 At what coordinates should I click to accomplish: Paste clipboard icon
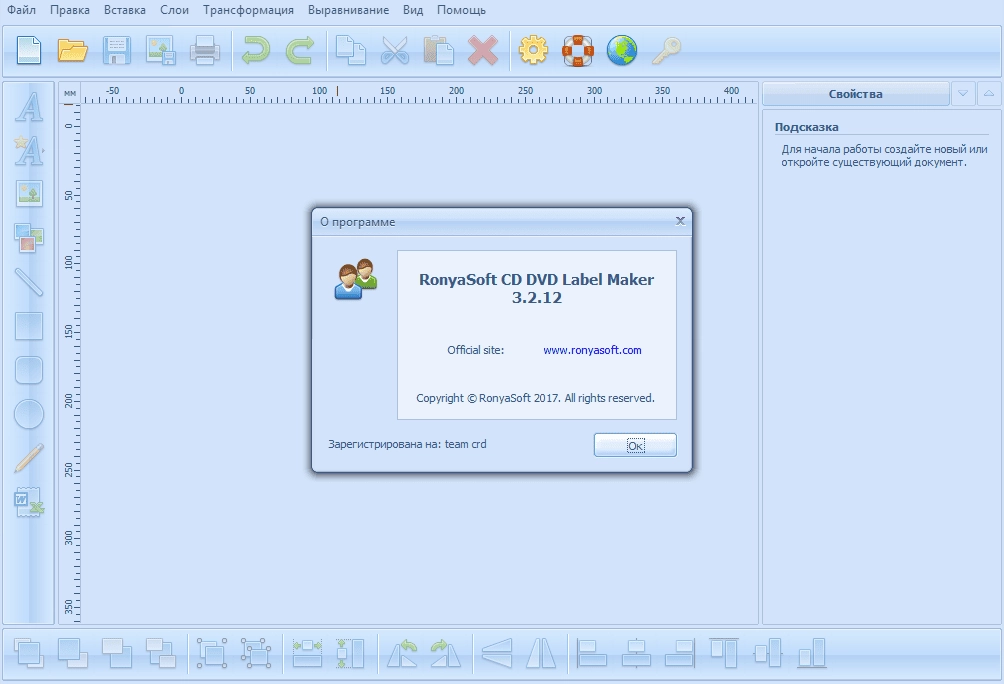point(439,50)
